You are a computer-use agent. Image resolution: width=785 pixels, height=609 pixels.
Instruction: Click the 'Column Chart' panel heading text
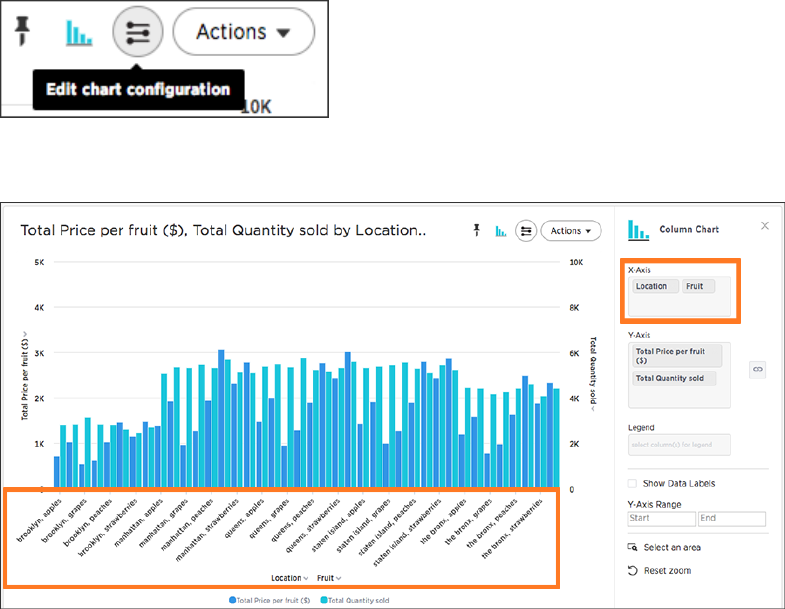[689, 229]
